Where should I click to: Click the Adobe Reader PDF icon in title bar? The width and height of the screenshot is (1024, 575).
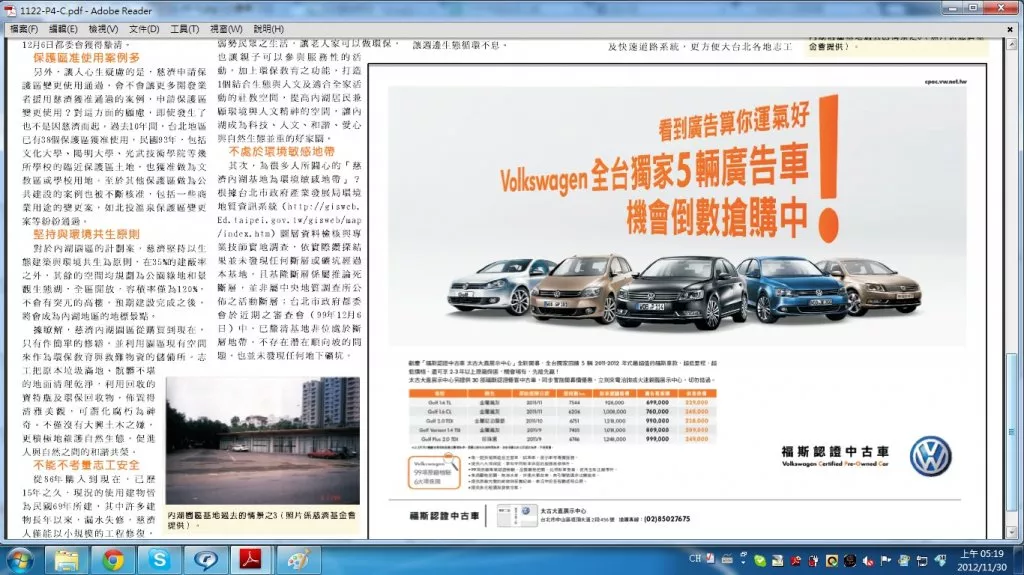coord(10,10)
